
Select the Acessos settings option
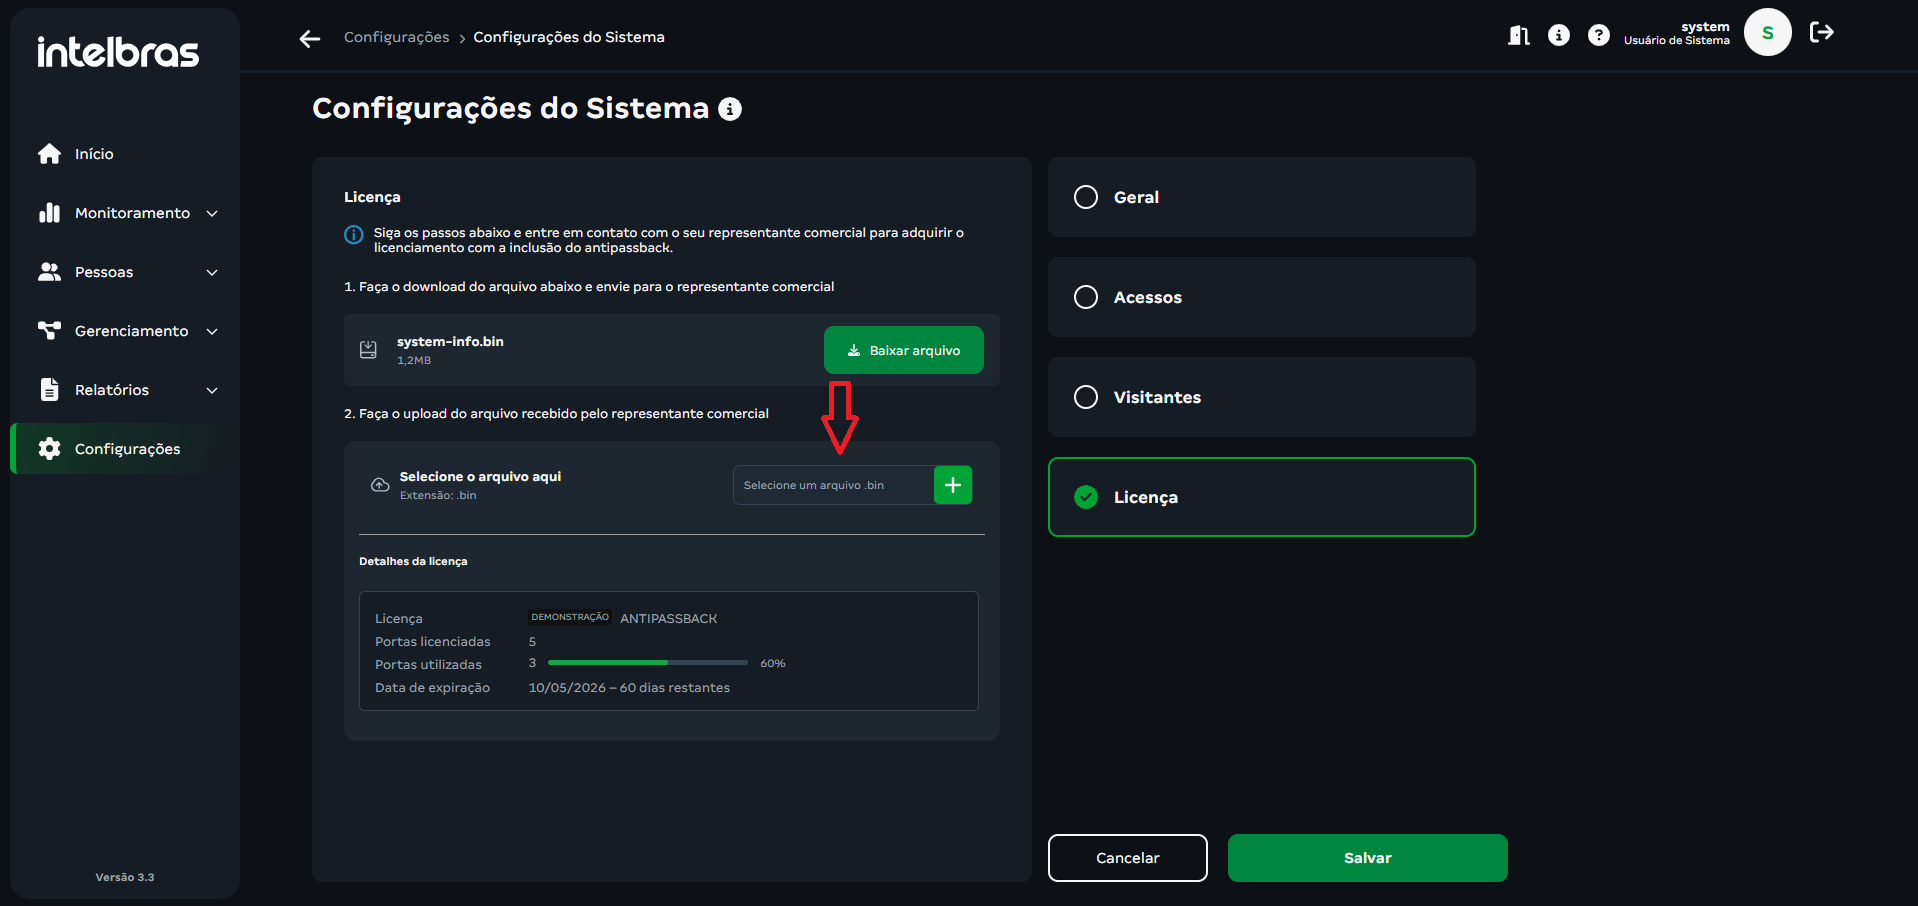click(x=1261, y=297)
